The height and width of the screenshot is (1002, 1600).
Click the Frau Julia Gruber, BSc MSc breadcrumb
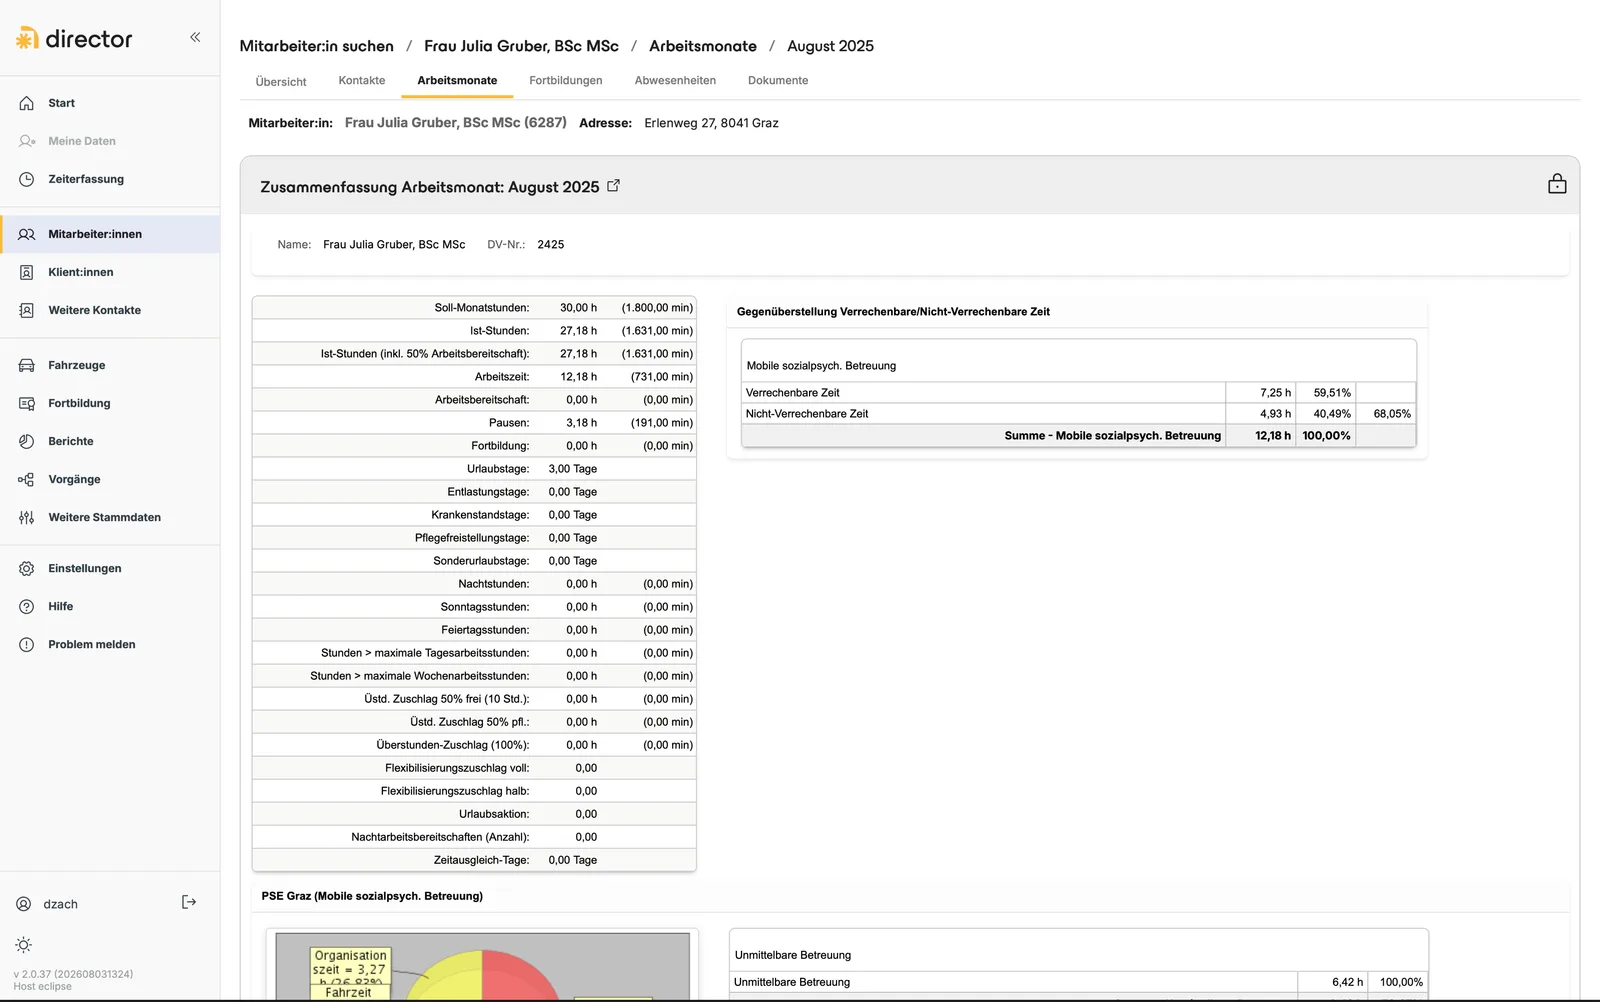coord(521,46)
